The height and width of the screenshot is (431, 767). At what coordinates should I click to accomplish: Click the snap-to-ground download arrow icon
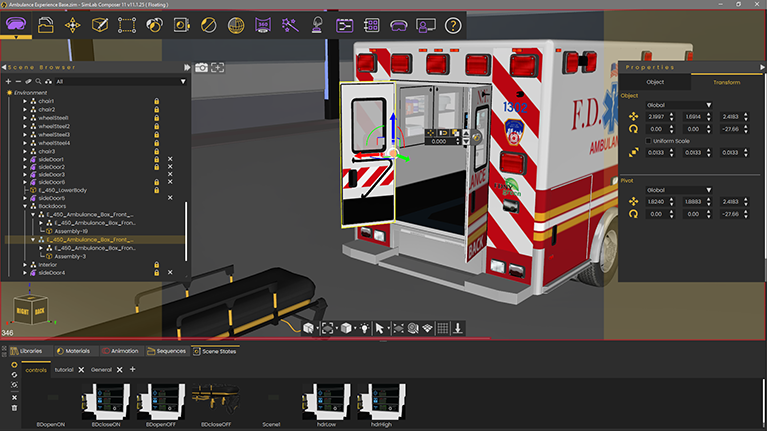pyautogui.click(x=458, y=328)
